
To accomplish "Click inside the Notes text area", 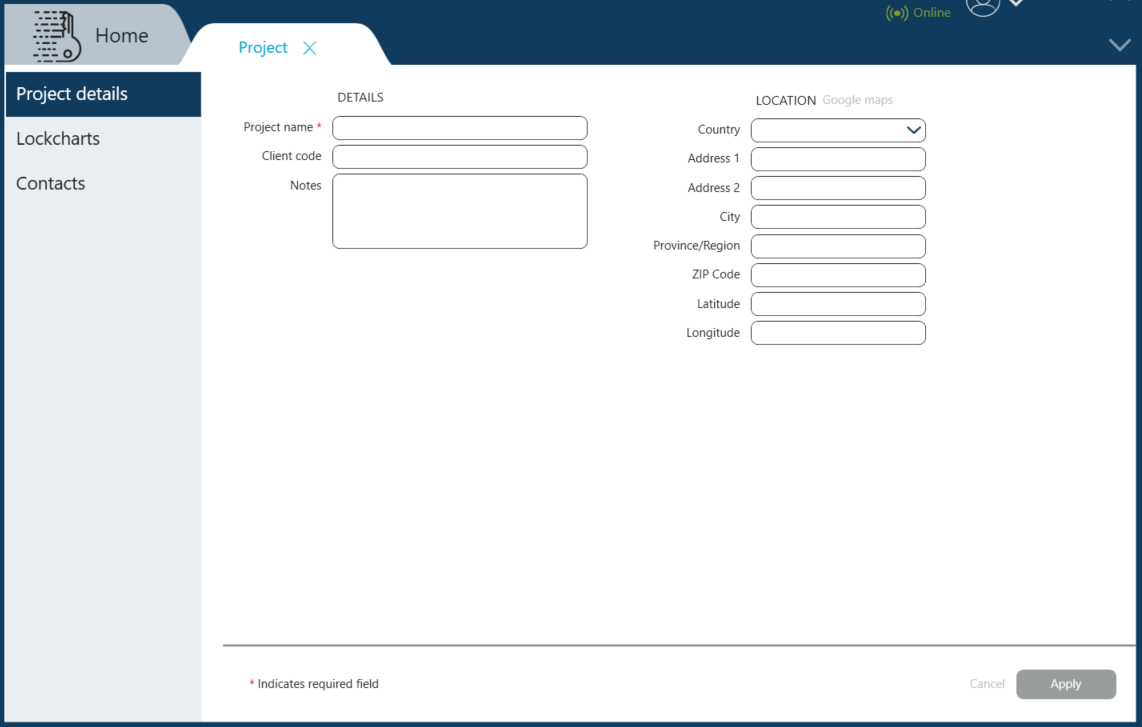I will [459, 211].
